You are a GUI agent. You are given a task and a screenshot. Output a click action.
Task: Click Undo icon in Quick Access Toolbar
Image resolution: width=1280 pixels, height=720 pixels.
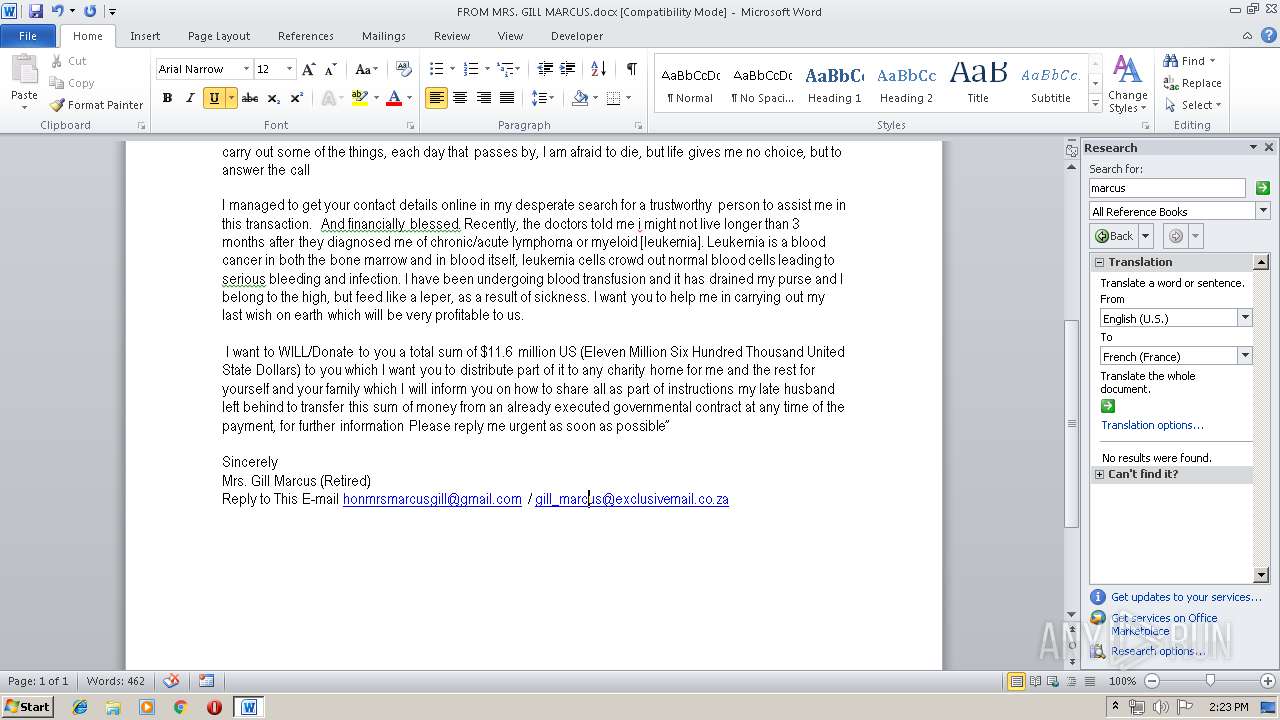point(57,11)
